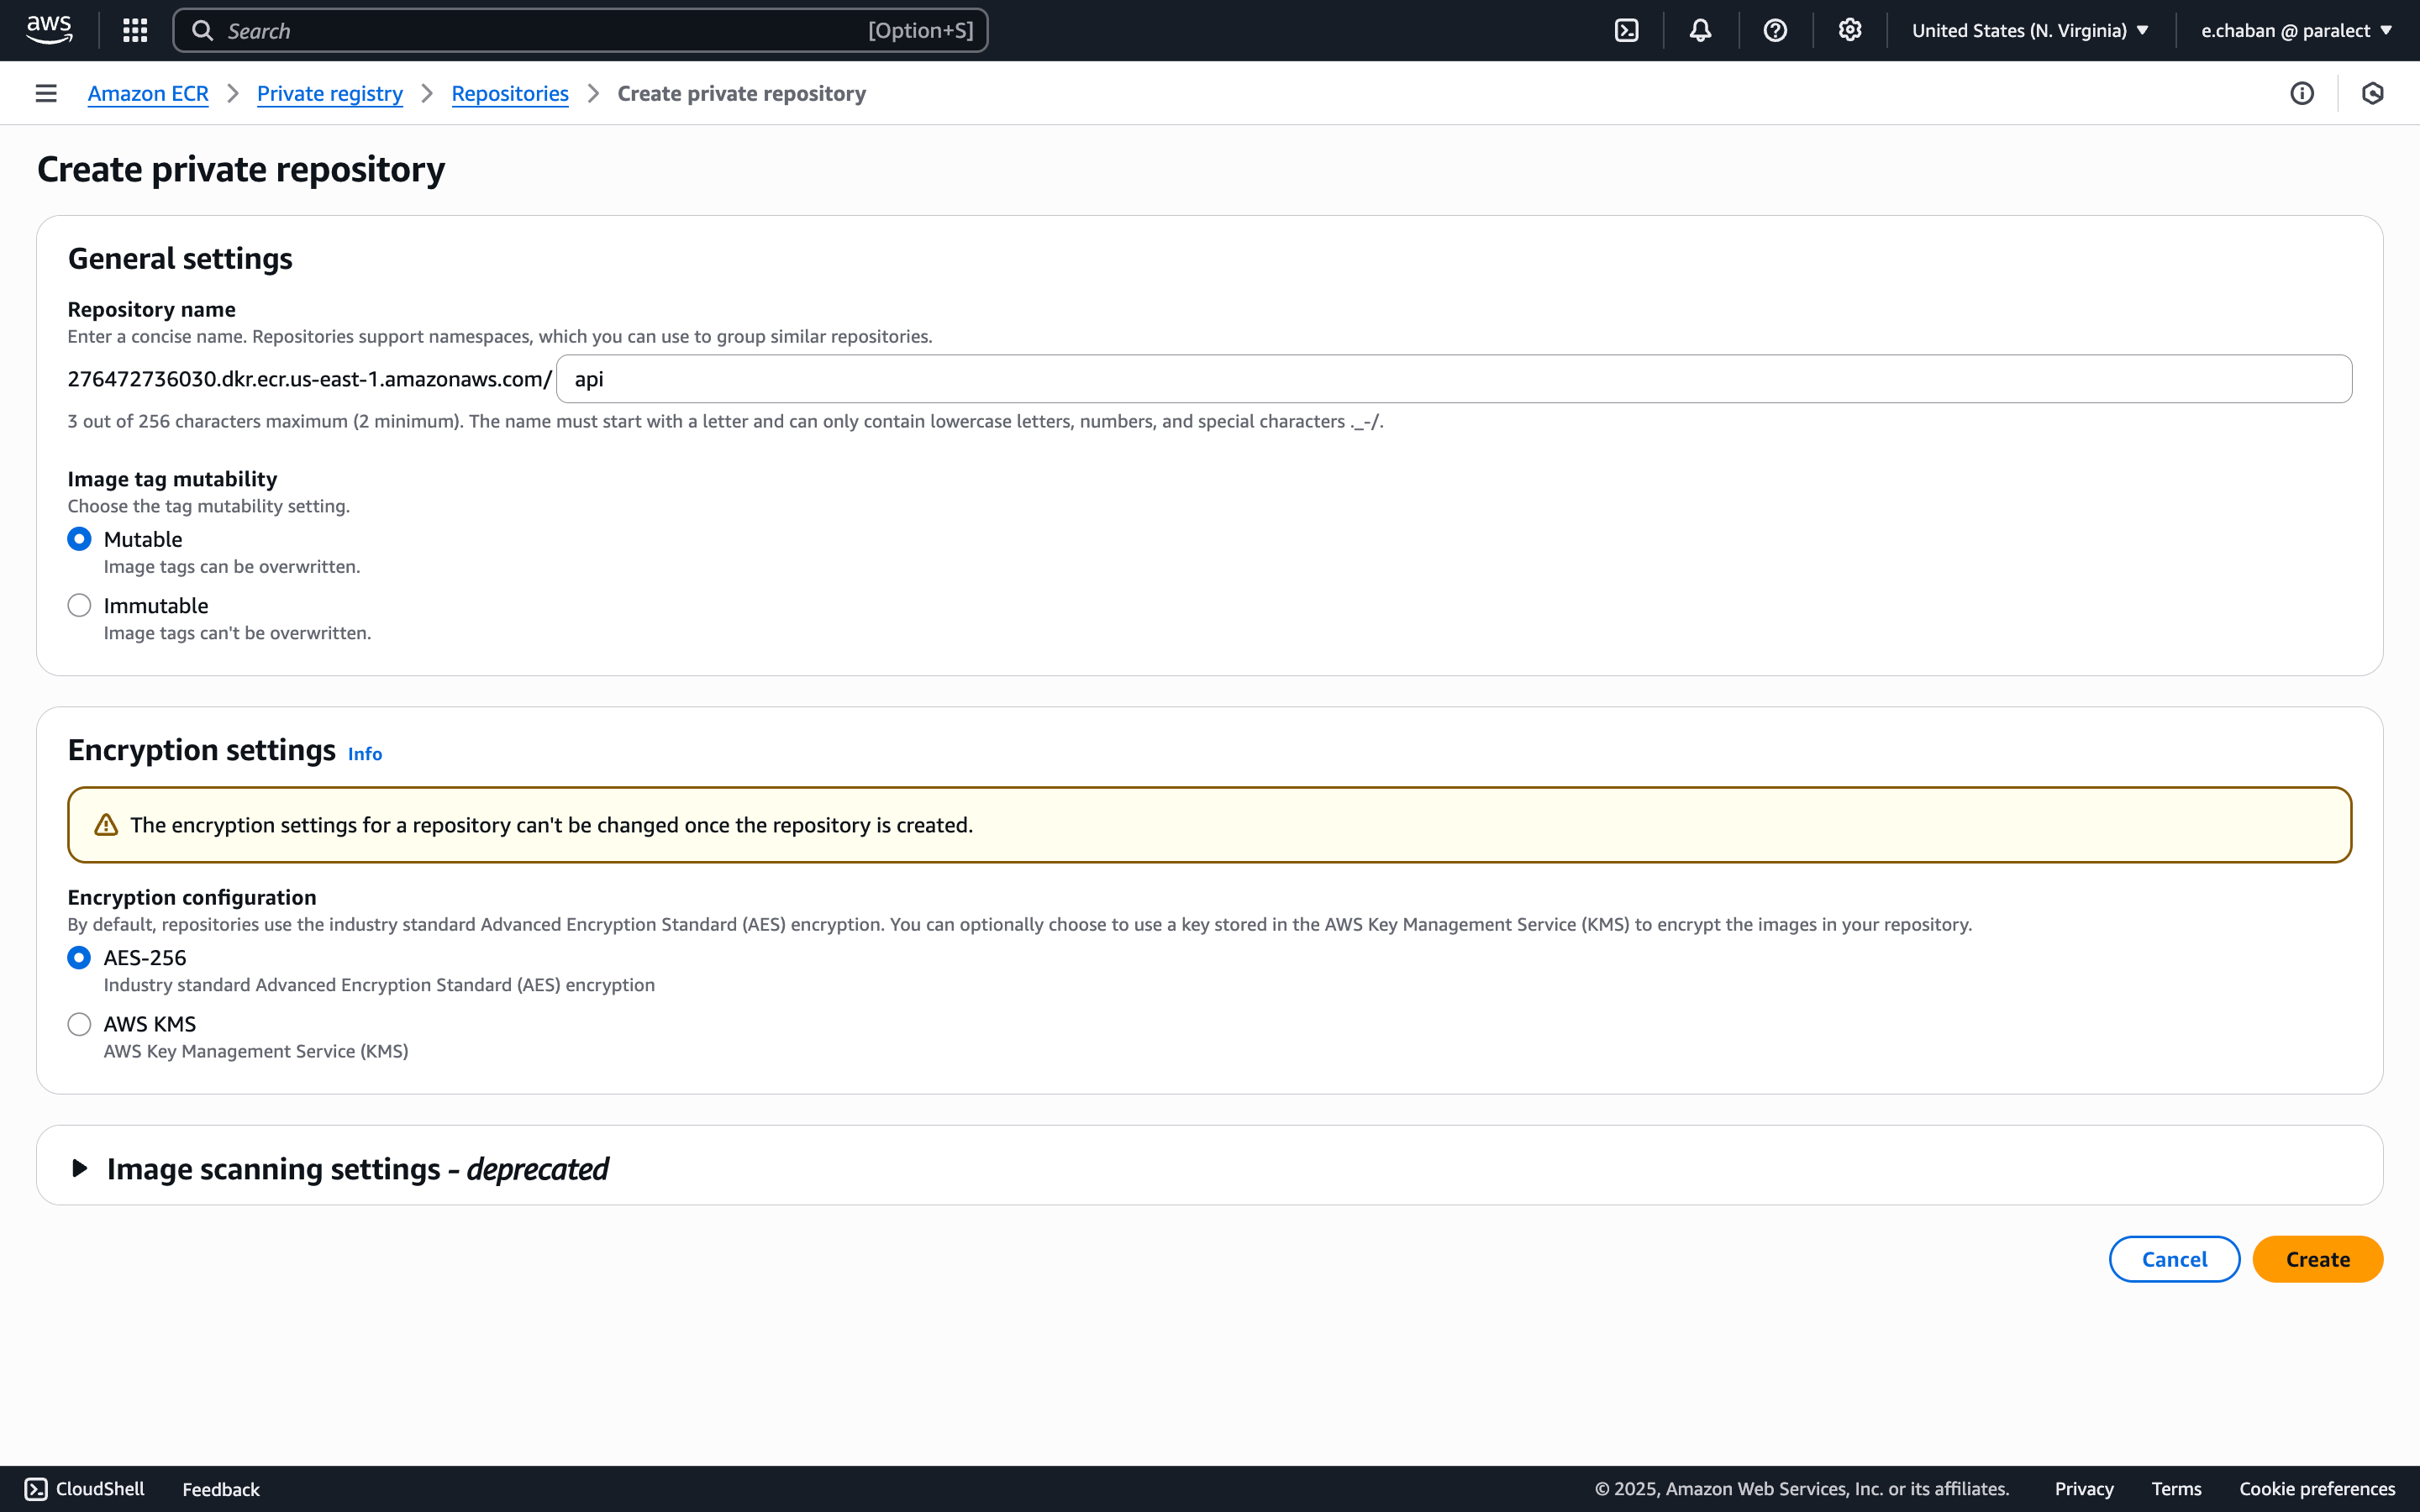Viewport: 2420px width, 1512px height.
Task: Select the Mutable image tag option
Action: (79, 538)
